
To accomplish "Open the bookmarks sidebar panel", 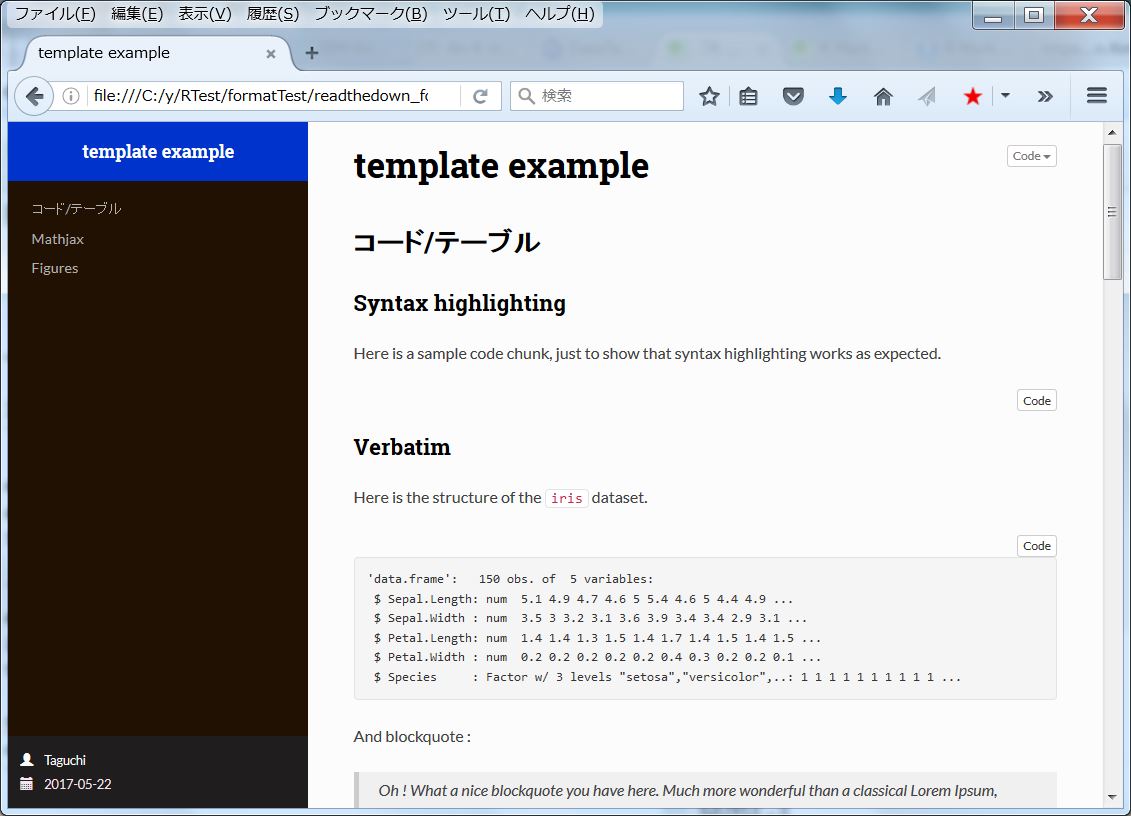I will (748, 96).
